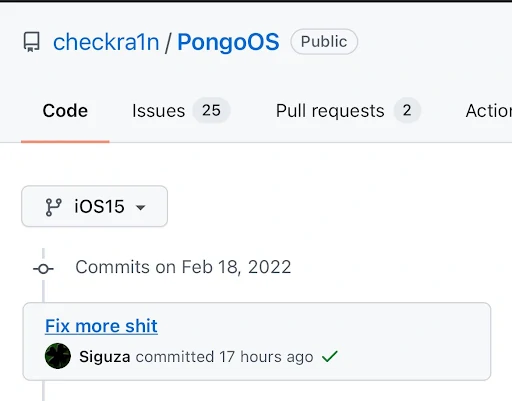
Task: Open the Issues tab
Action: (x=158, y=111)
